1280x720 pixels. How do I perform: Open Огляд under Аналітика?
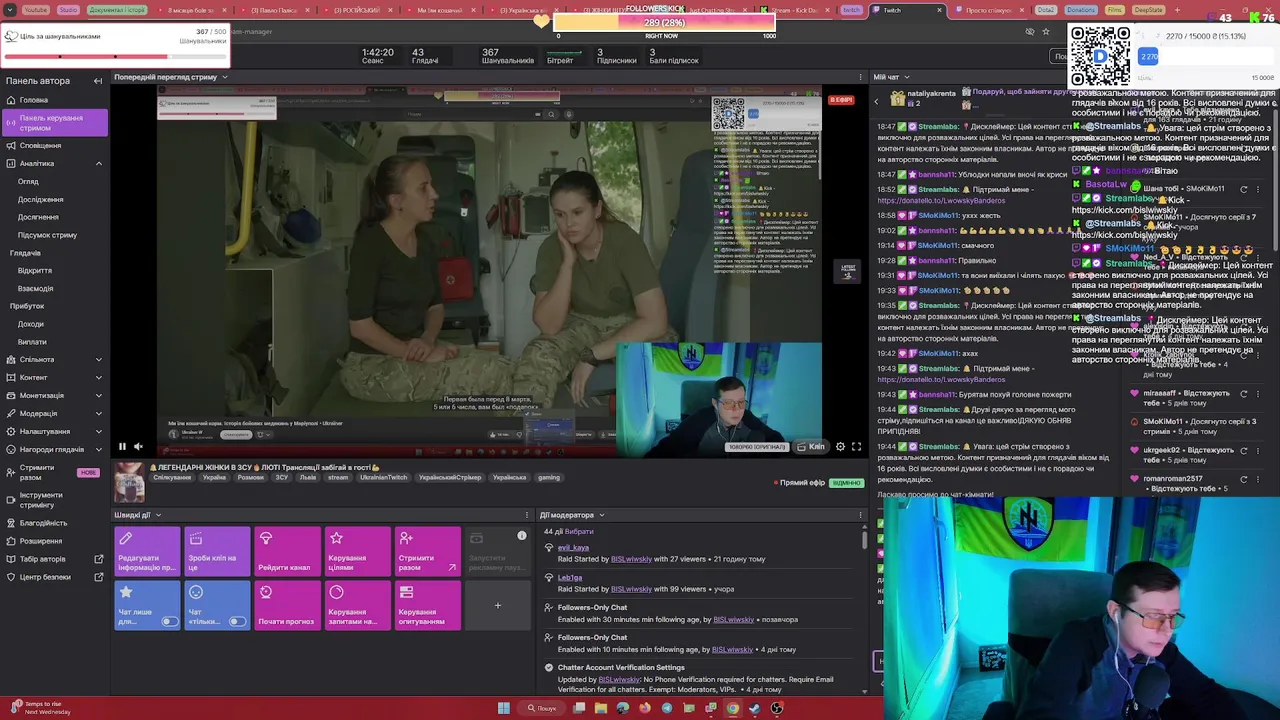point(28,181)
